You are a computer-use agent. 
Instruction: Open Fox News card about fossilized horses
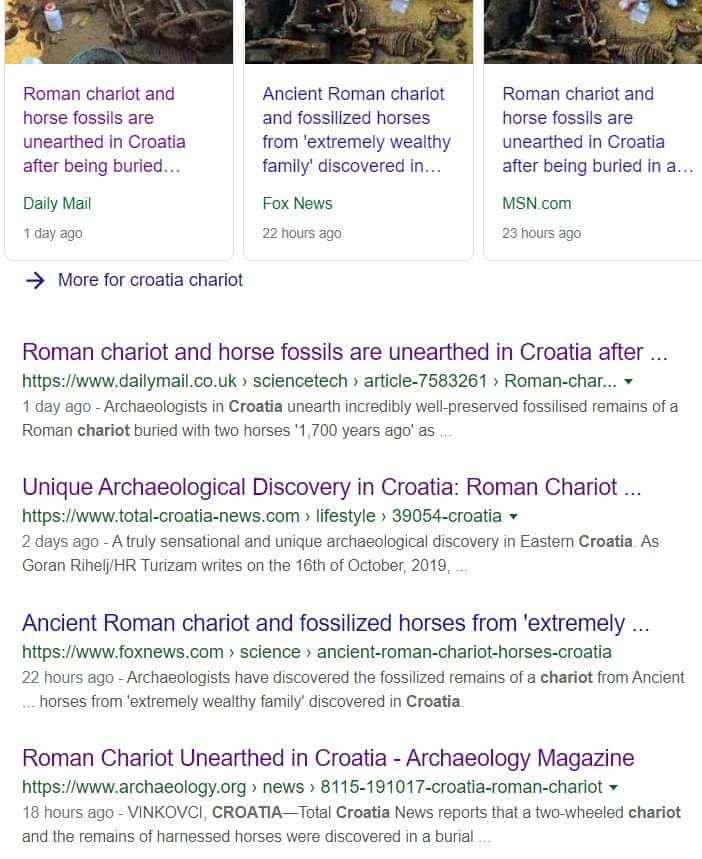(x=356, y=130)
